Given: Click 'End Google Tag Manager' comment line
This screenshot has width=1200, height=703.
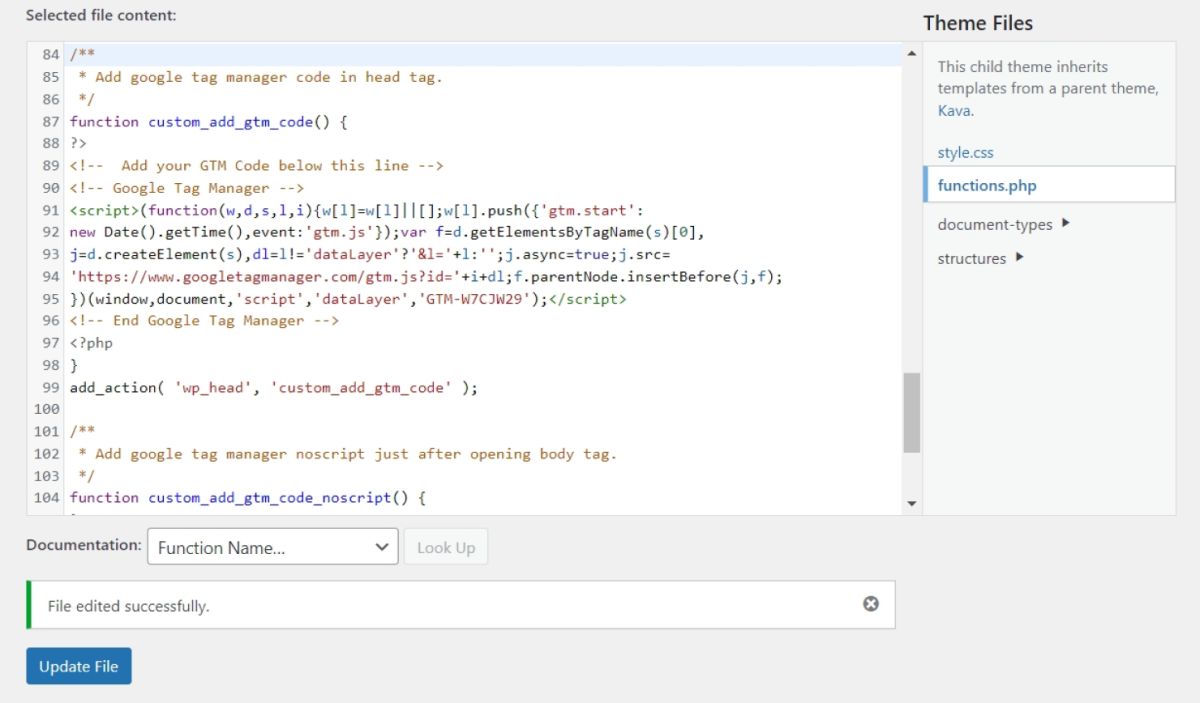Looking at the screenshot, I should (204, 320).
